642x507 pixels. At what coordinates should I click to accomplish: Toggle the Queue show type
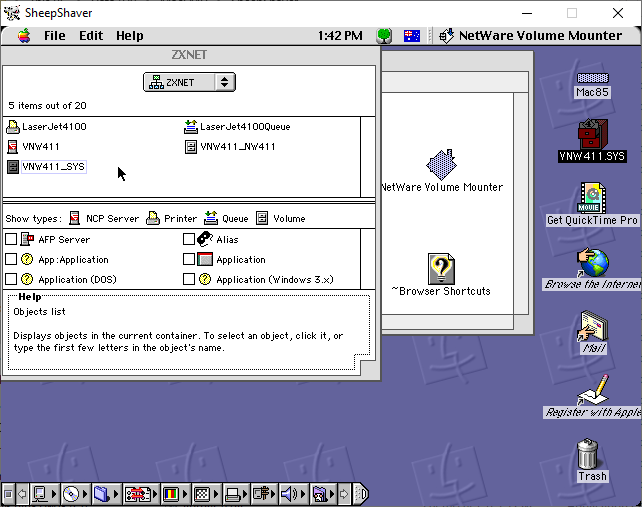[x=226, y=218]
